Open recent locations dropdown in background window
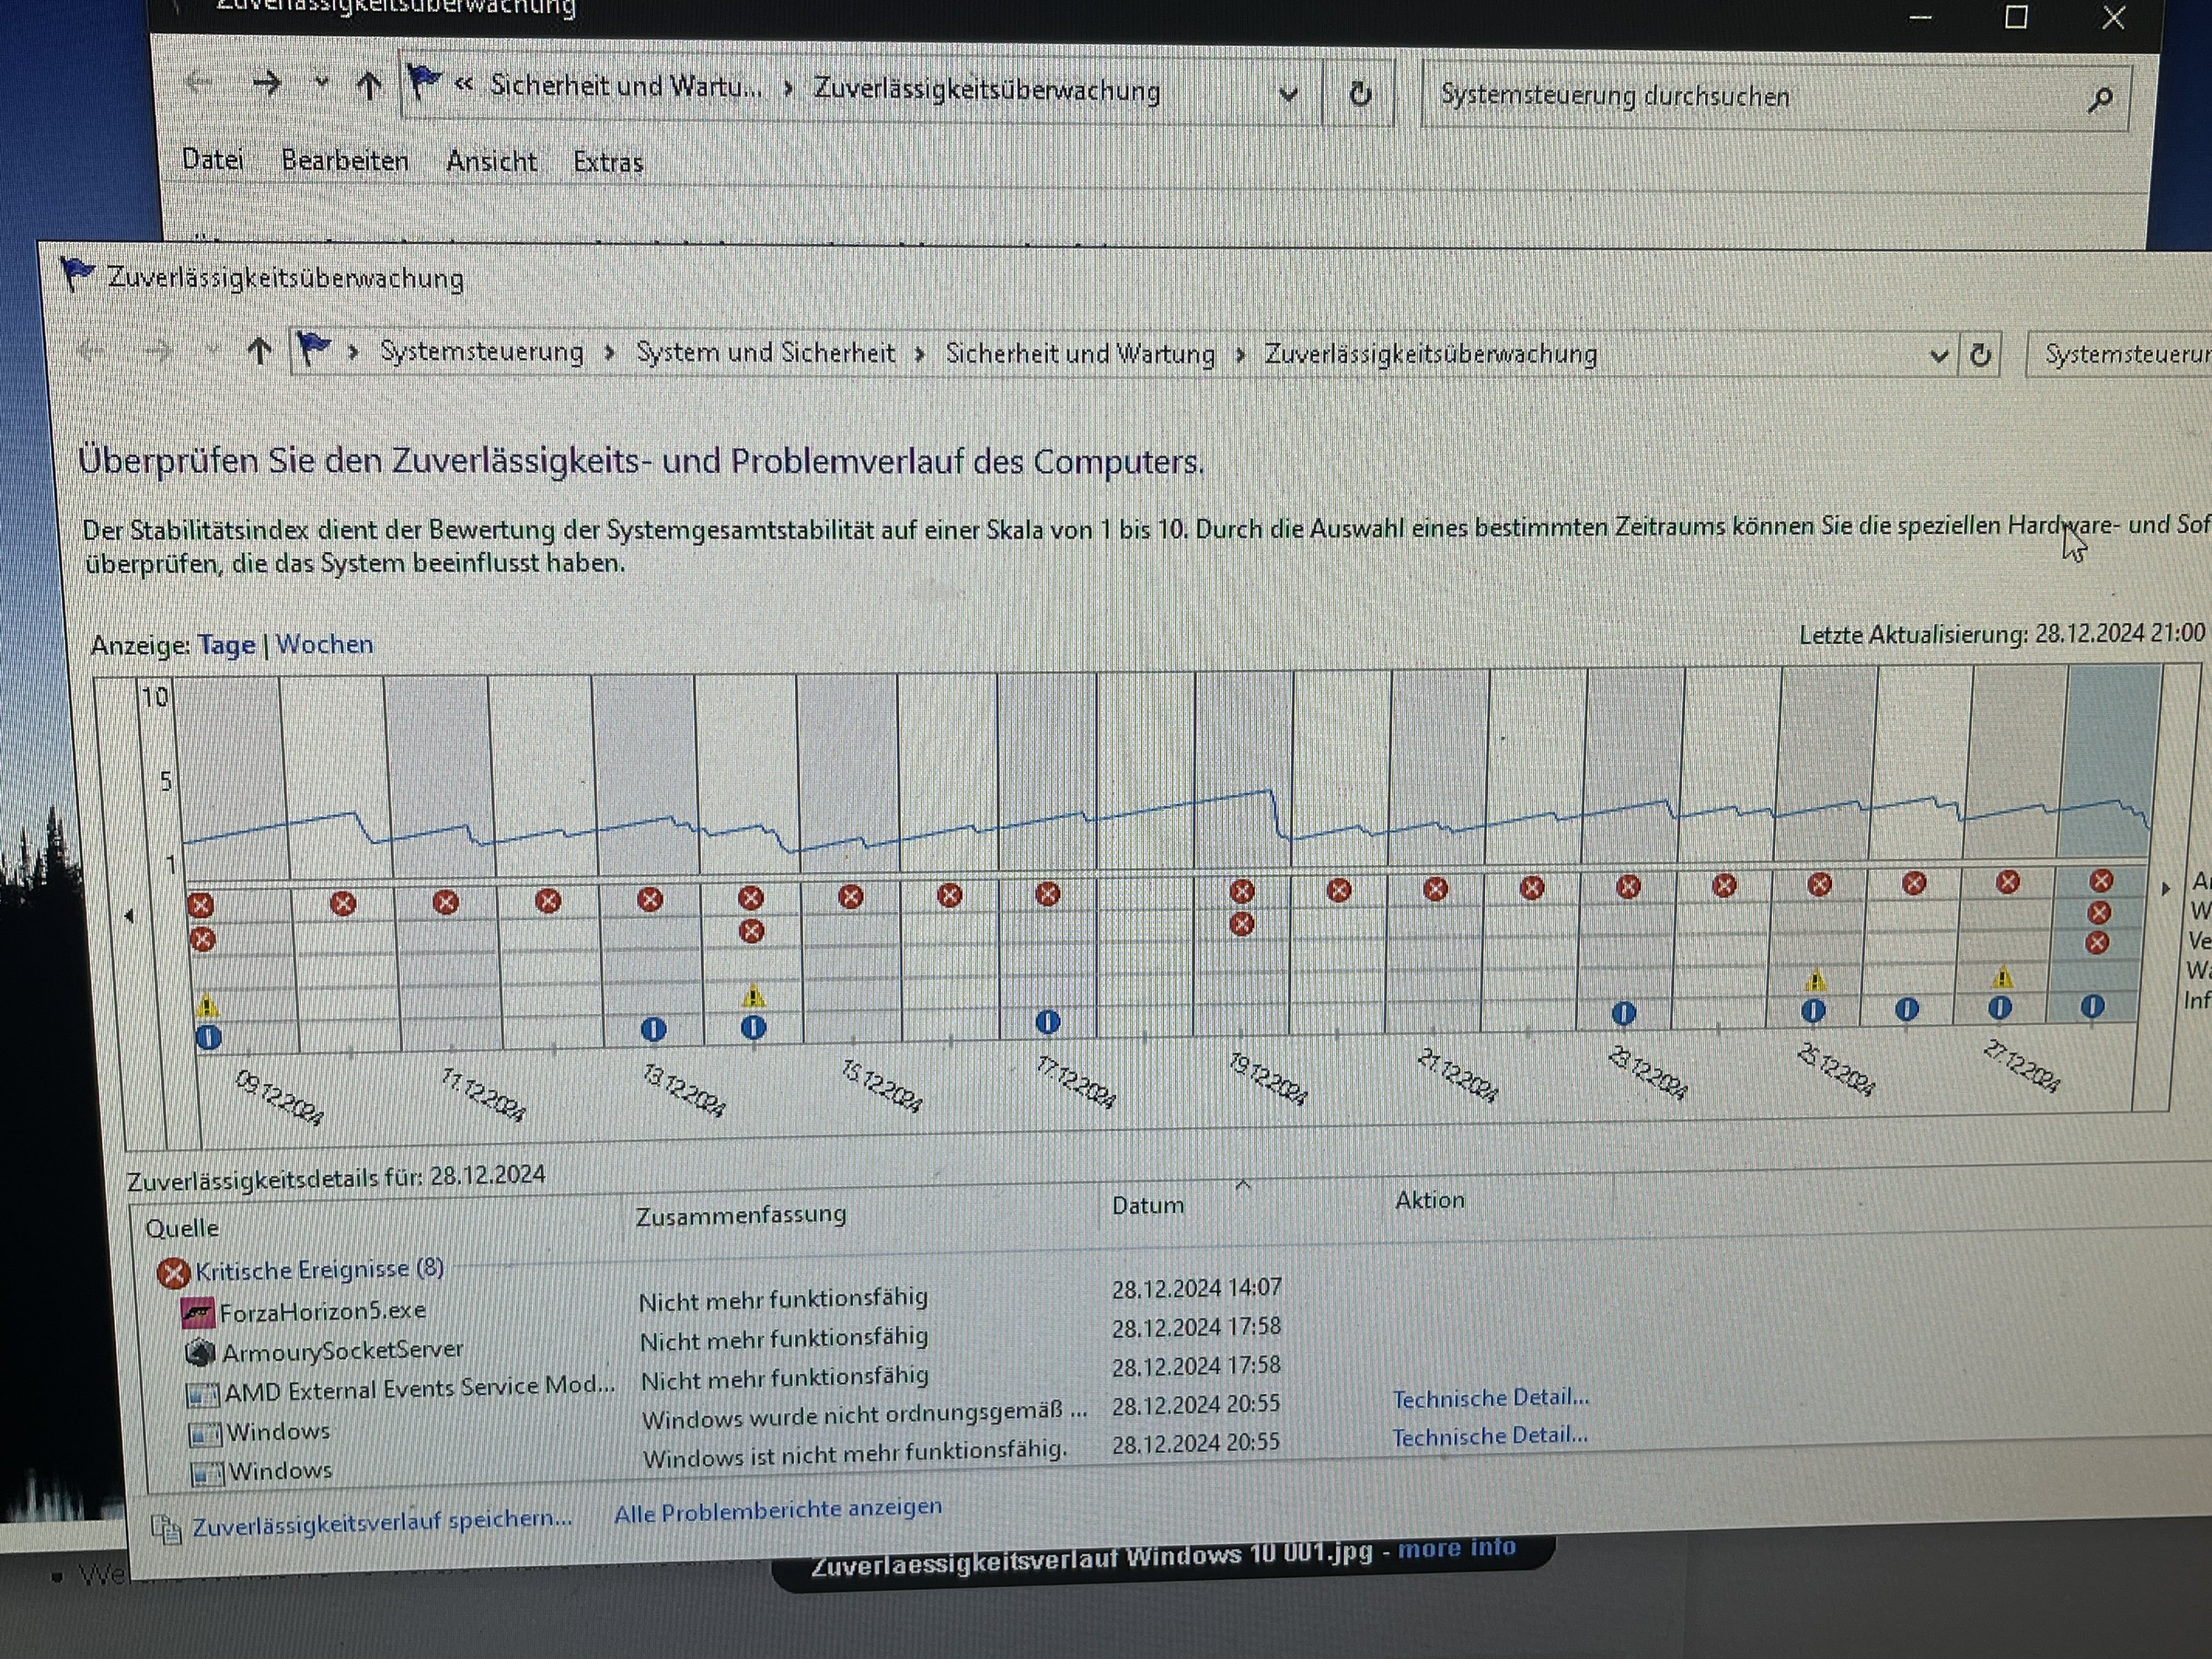This screenshot has height=1659, width=2212. [x=321, y=82]
